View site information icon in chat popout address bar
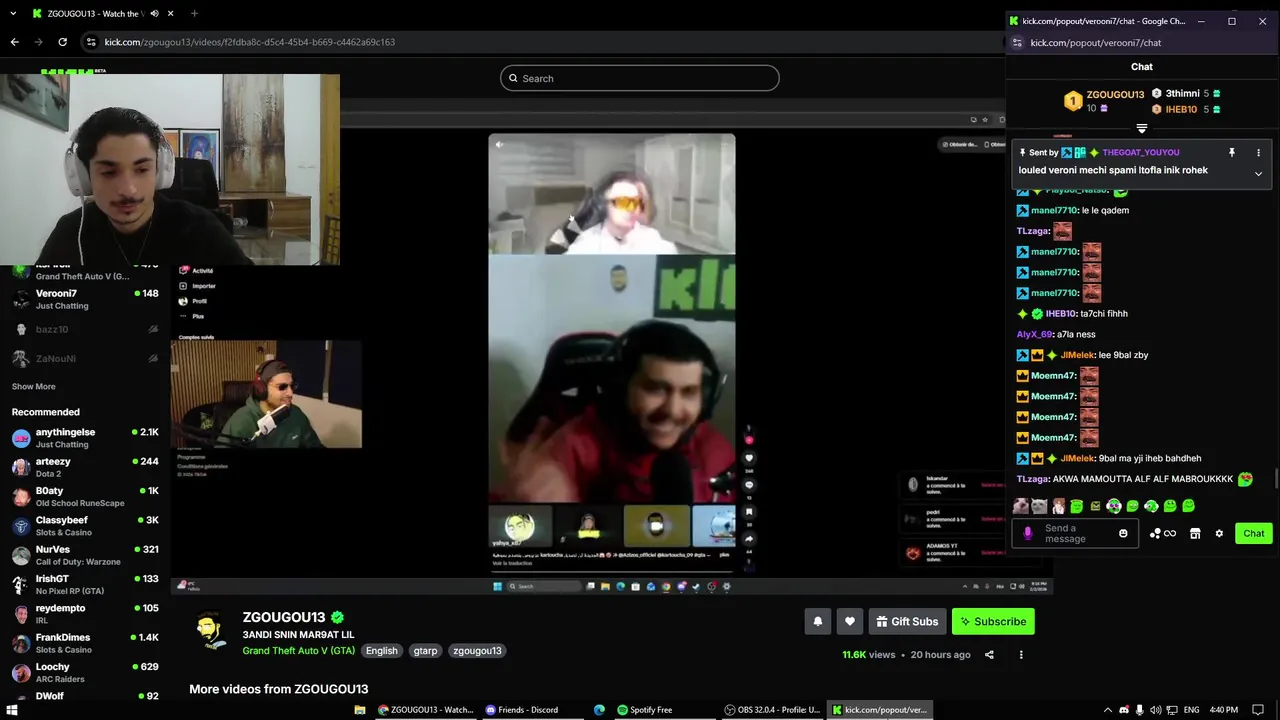 (1017, 43)
